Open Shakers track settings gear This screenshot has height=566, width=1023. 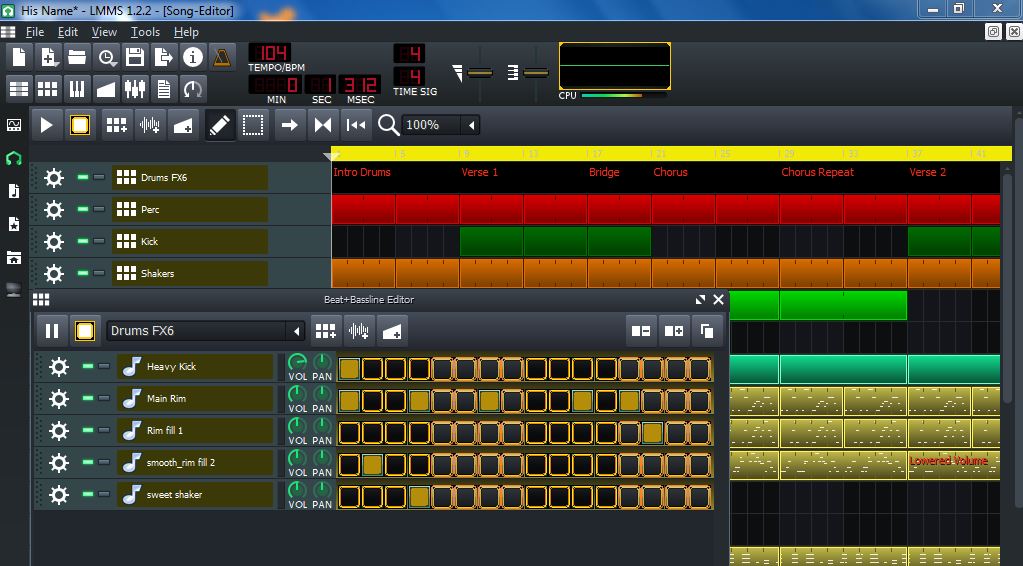[53, 273]
